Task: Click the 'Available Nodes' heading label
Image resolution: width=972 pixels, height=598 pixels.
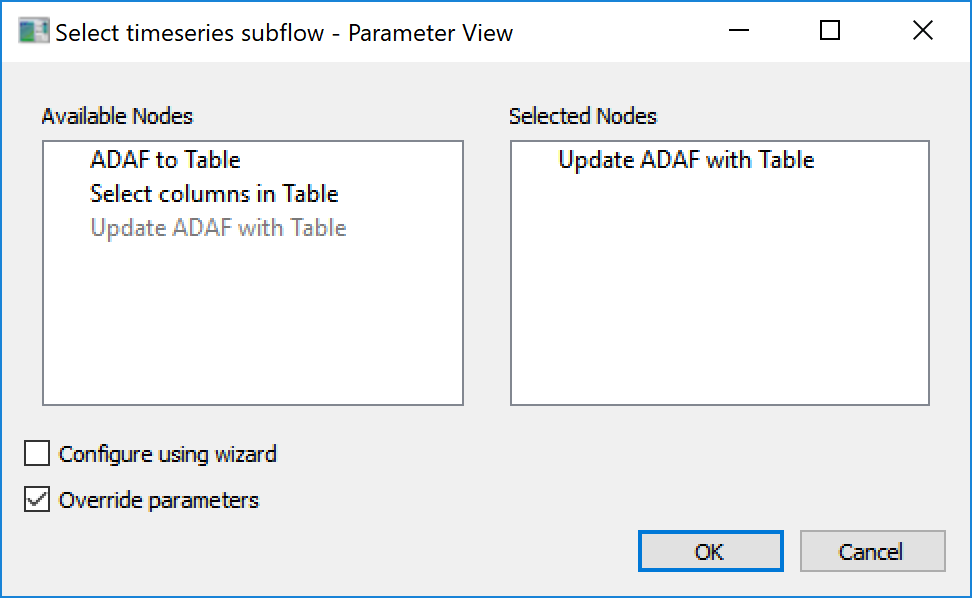Action: (117, 116)
